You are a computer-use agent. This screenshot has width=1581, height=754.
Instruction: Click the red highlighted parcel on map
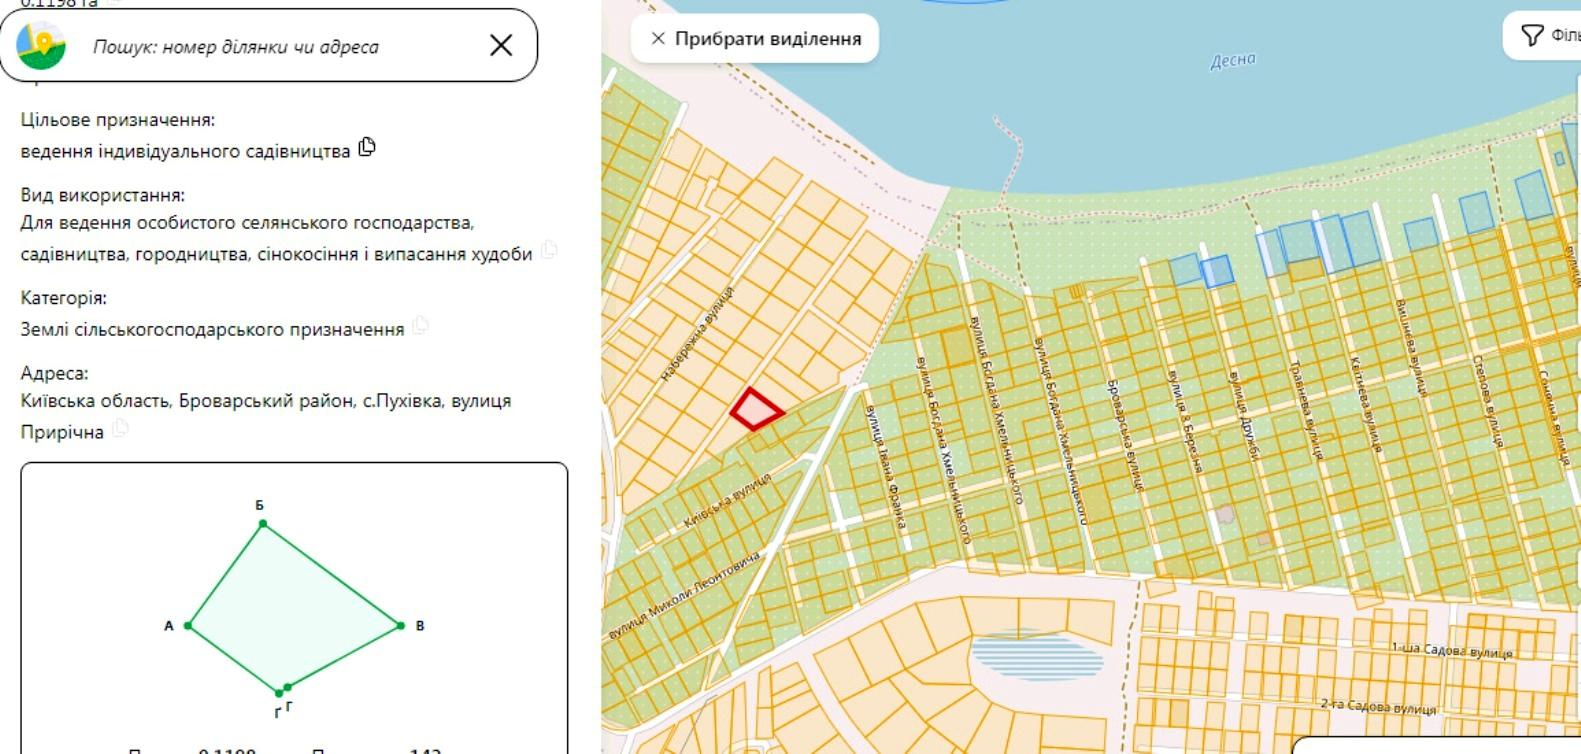[x=755, y=410]
